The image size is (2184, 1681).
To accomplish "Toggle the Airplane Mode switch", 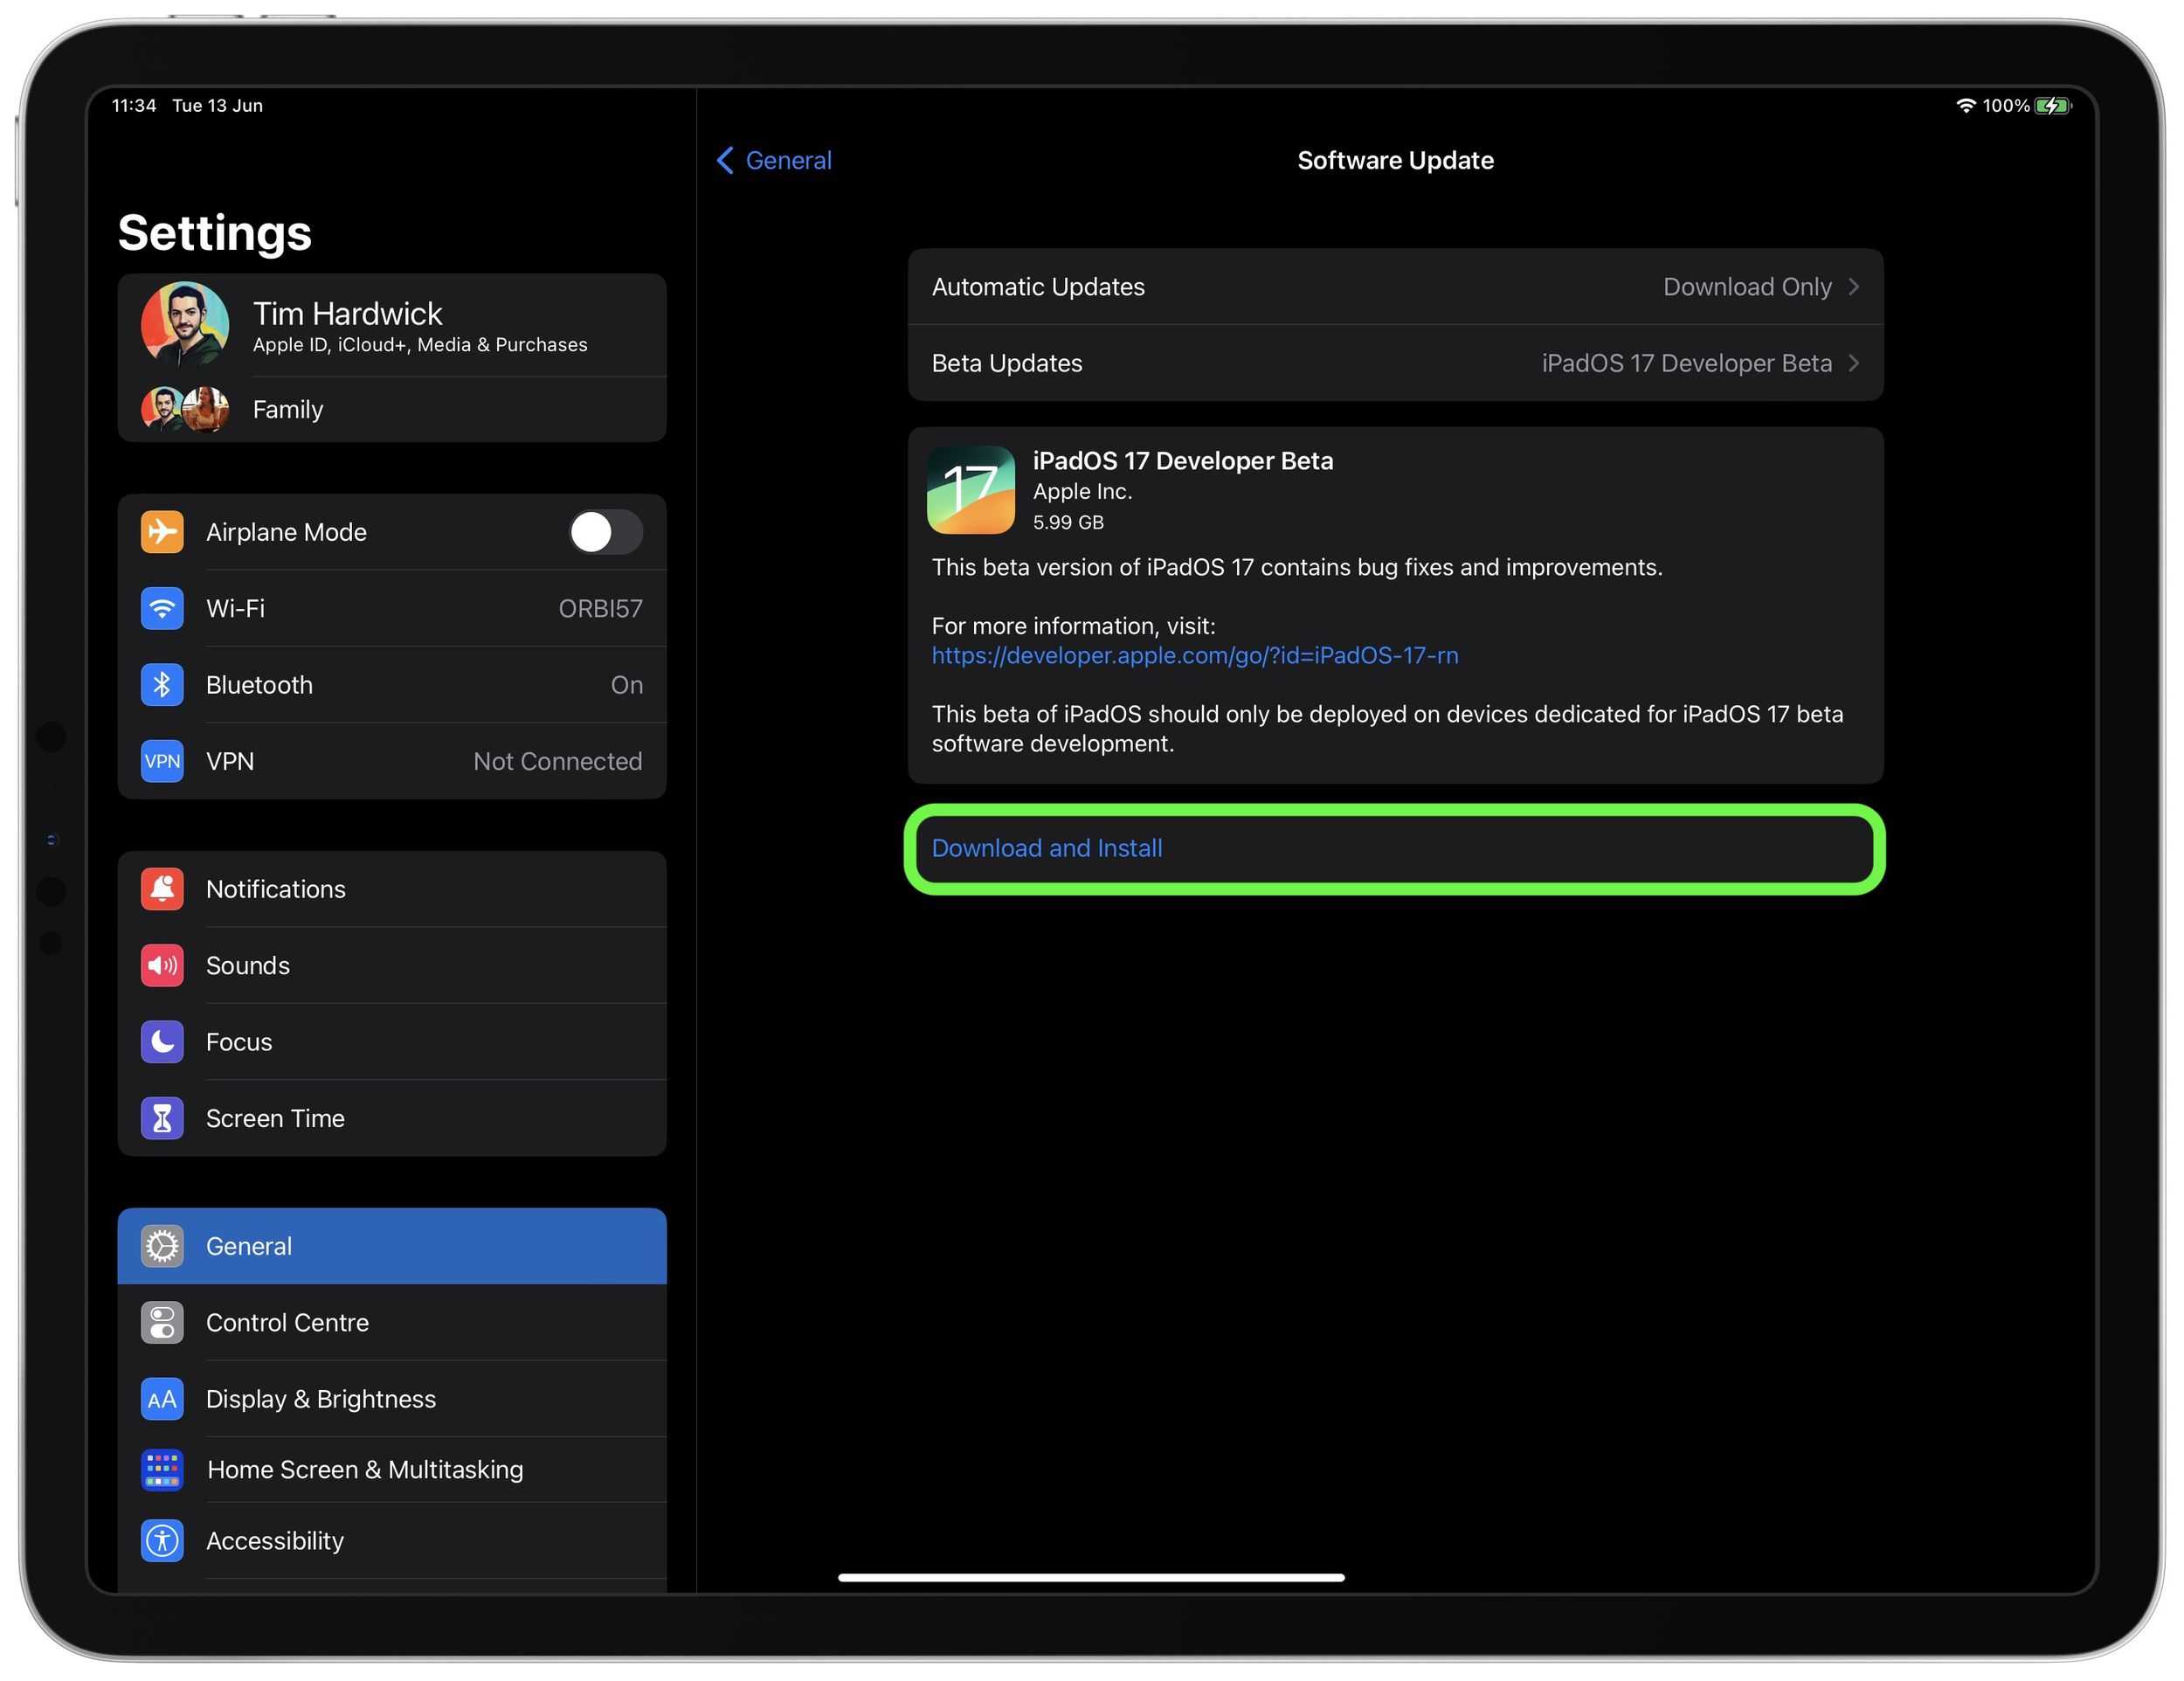I will 606,532.
